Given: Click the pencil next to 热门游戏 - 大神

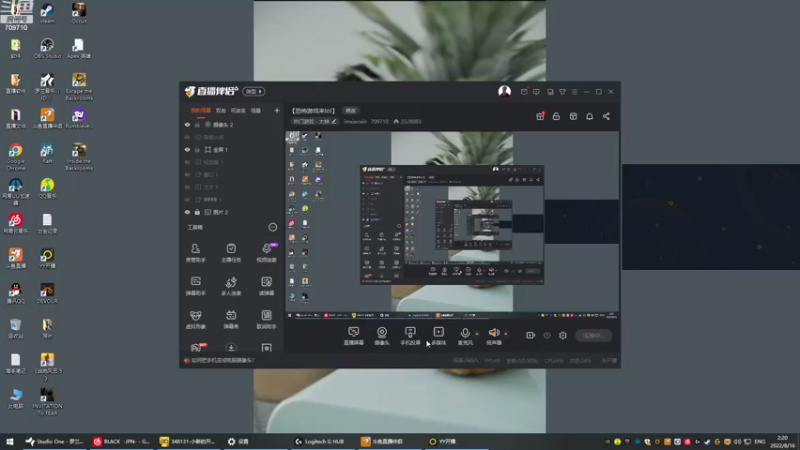Looking at the screenshot, I should click(x=334, y=121).
